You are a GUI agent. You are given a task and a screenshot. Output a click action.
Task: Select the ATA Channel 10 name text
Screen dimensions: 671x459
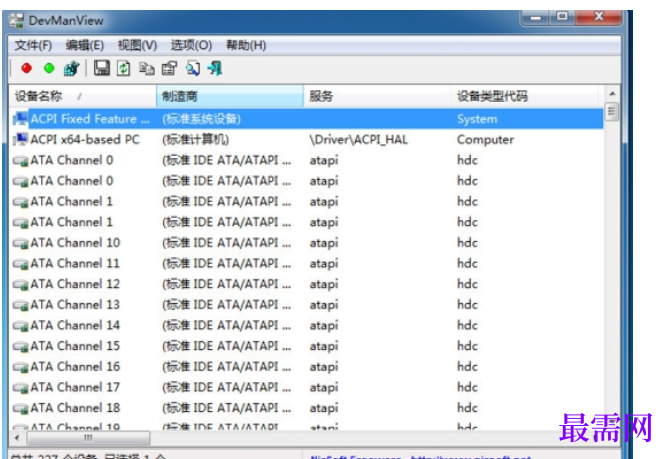tap(75, 243)
